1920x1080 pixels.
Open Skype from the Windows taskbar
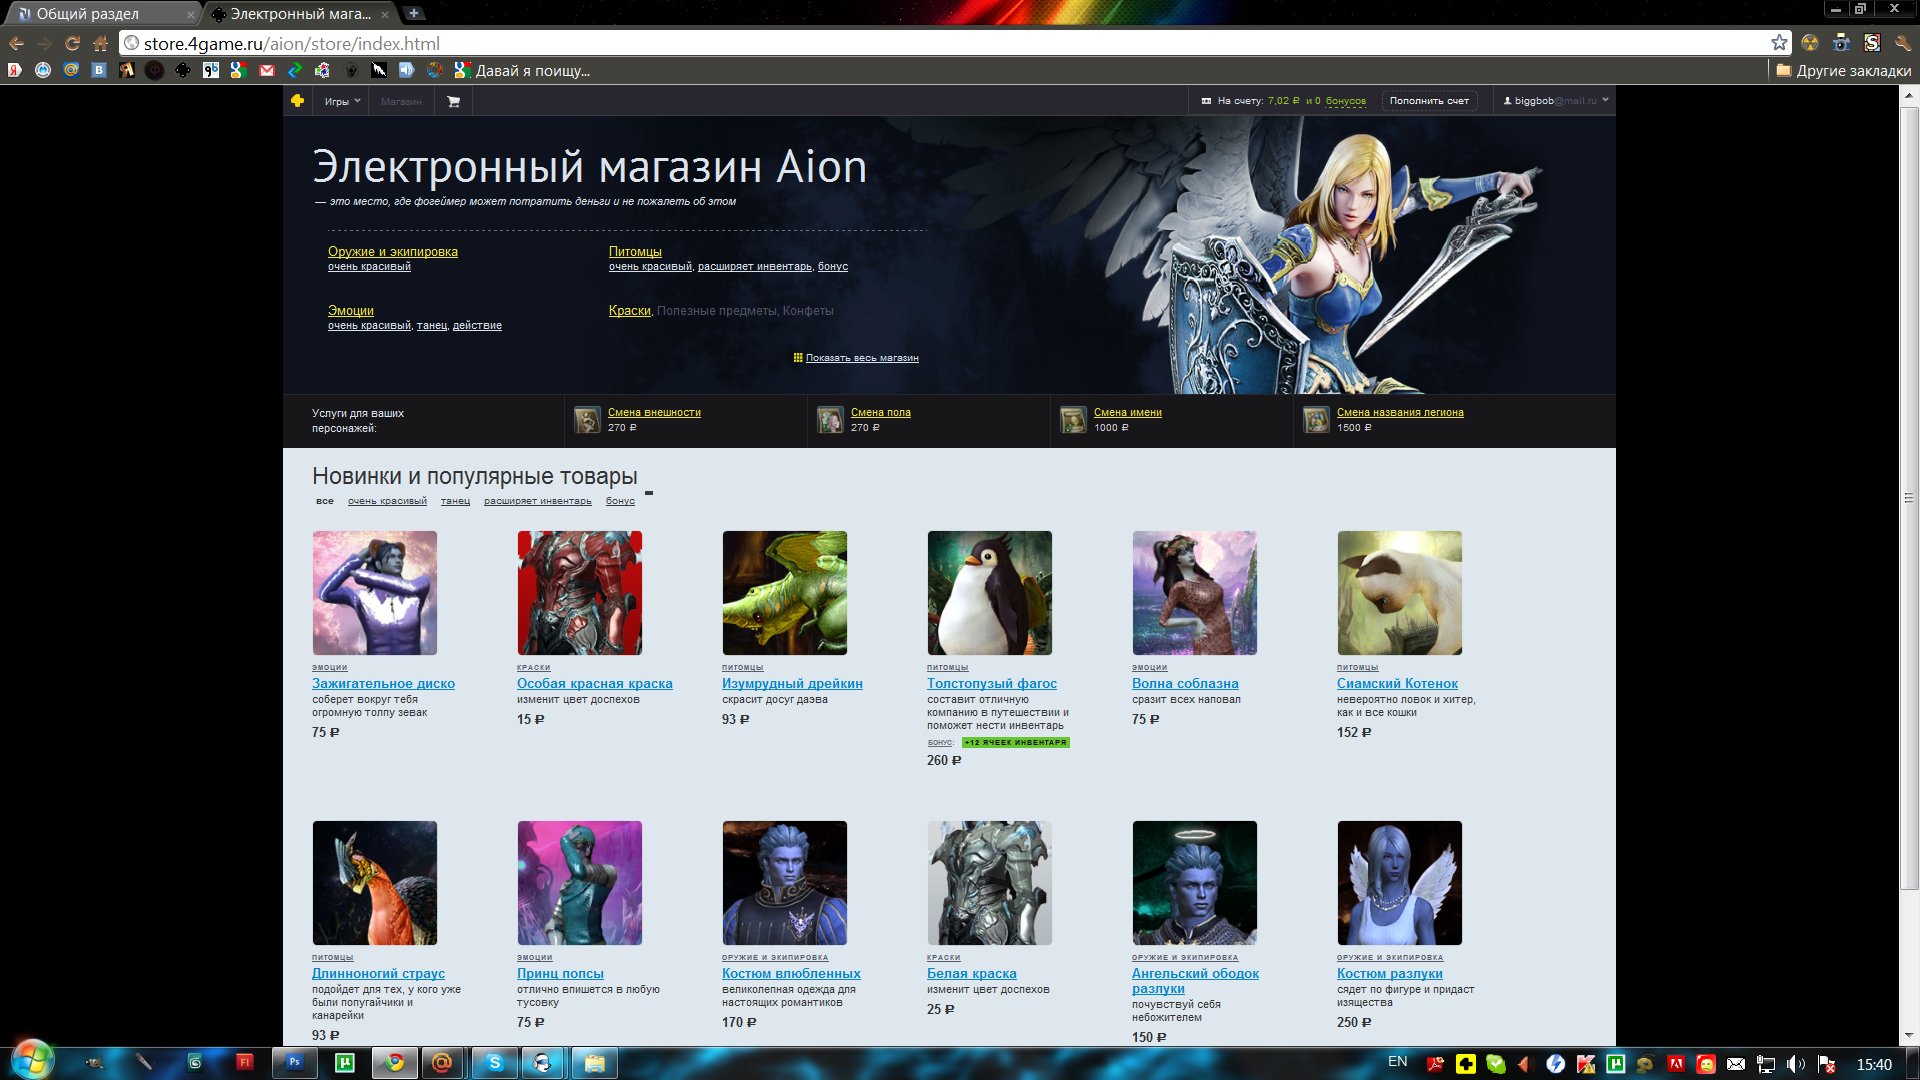[495, 1063]
